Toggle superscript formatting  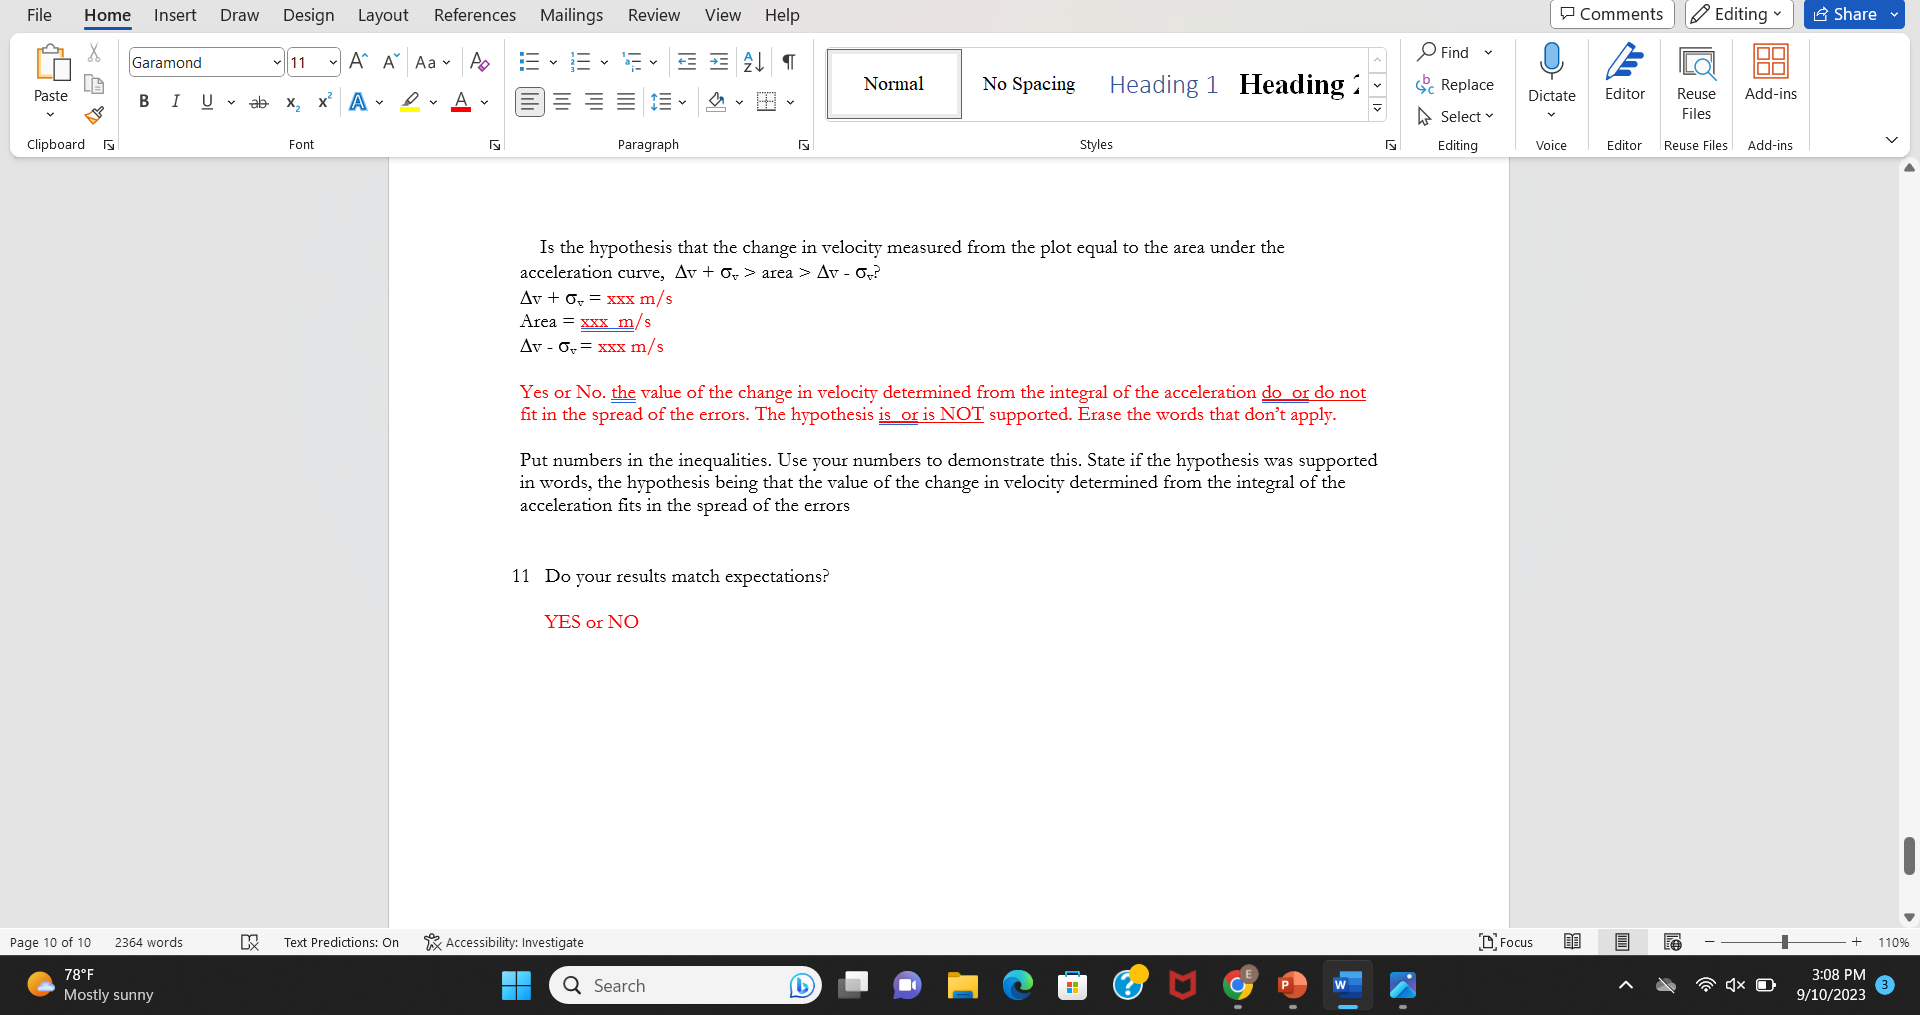click(x=324, y=101)
